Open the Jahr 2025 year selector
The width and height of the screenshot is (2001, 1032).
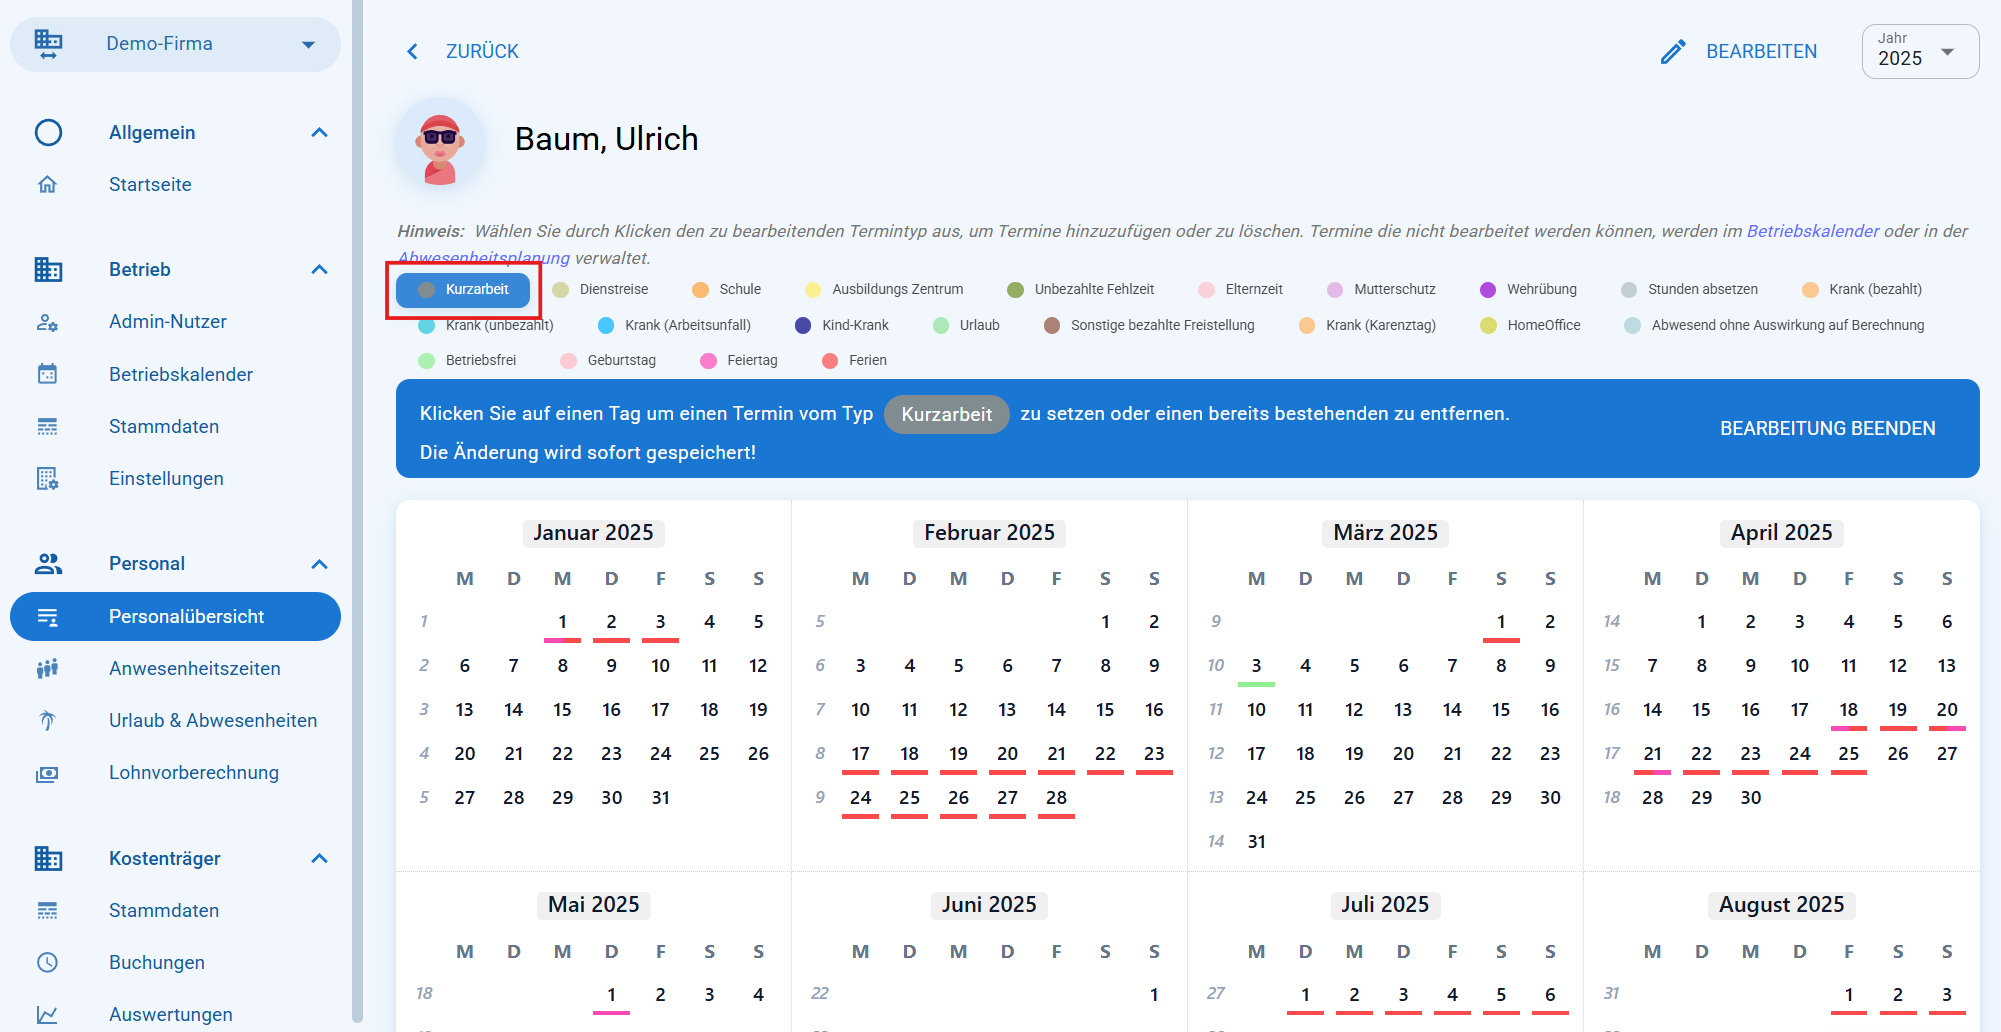(1920, 51)
